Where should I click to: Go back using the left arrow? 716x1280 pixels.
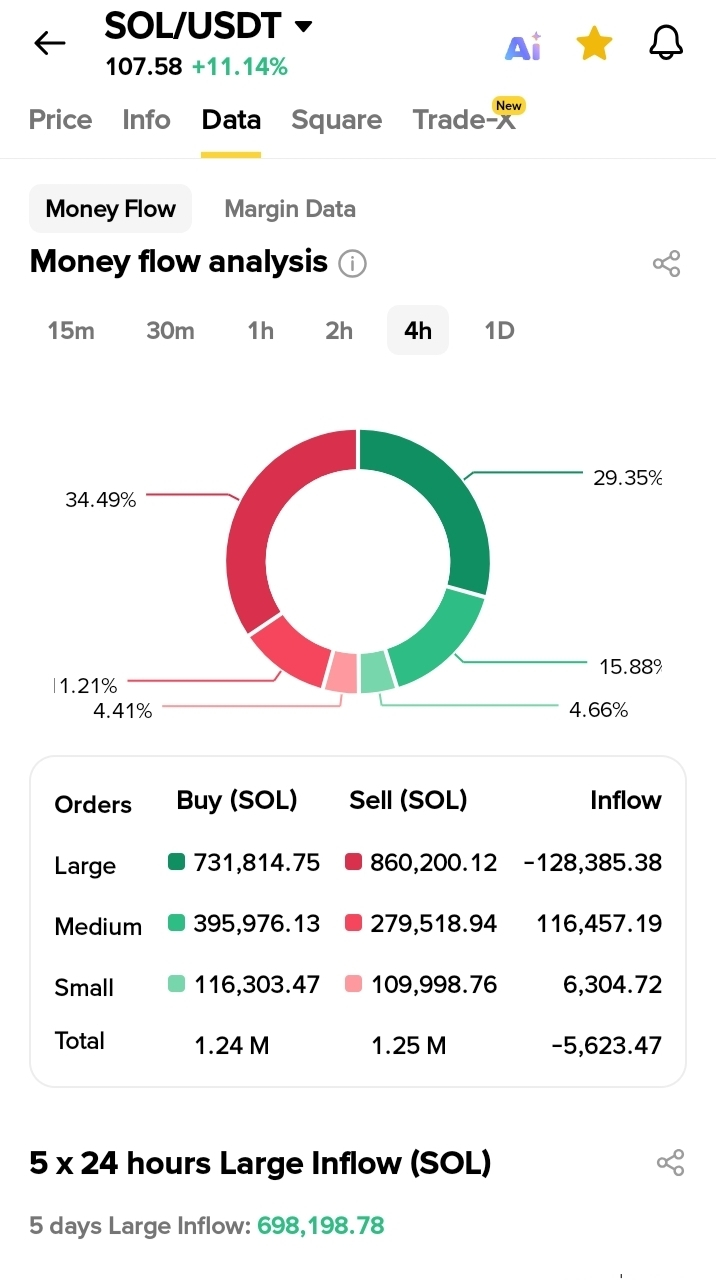tap(49, 43)
